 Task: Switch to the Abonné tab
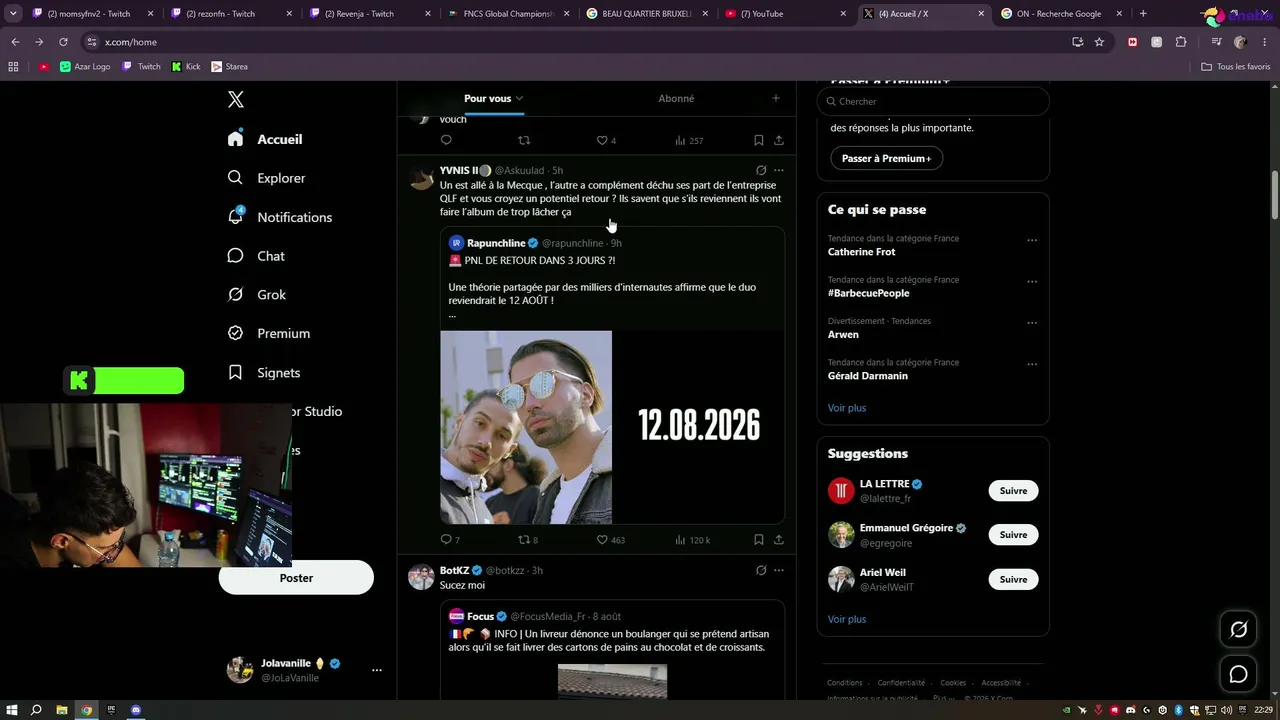coord(676,98)
